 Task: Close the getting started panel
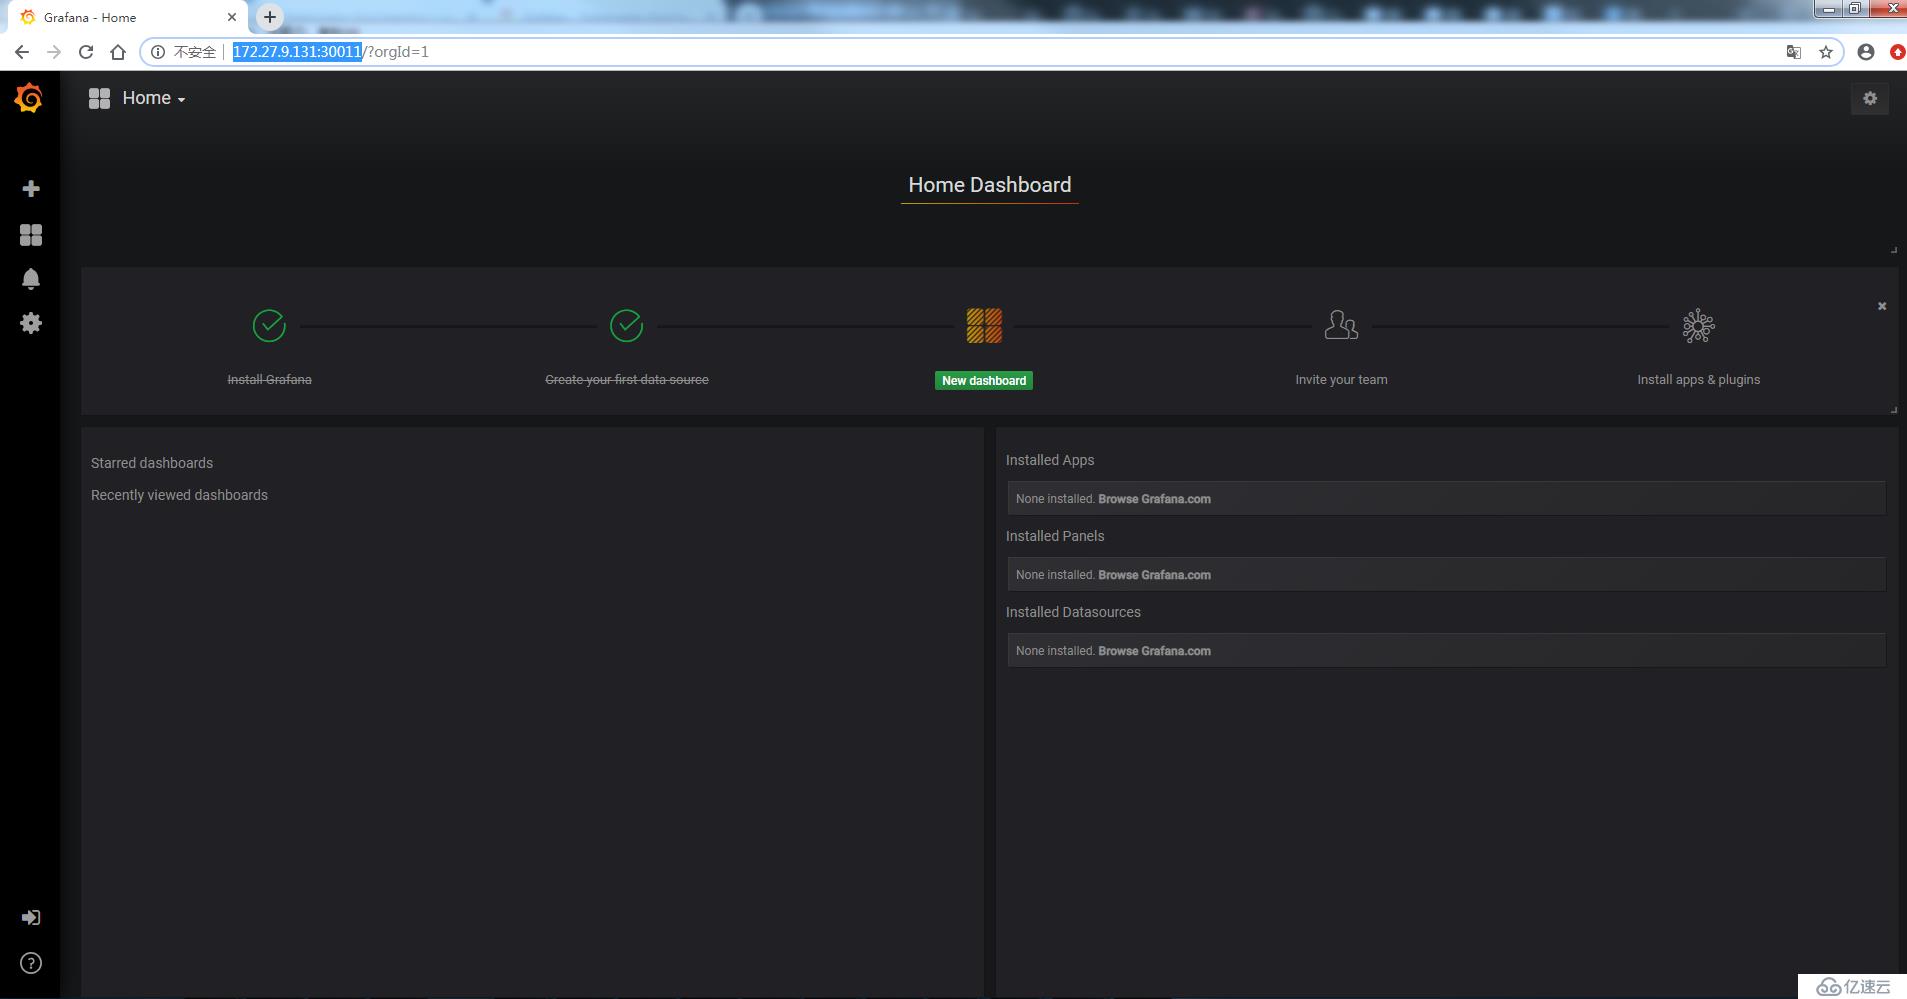pos(1882,306)
